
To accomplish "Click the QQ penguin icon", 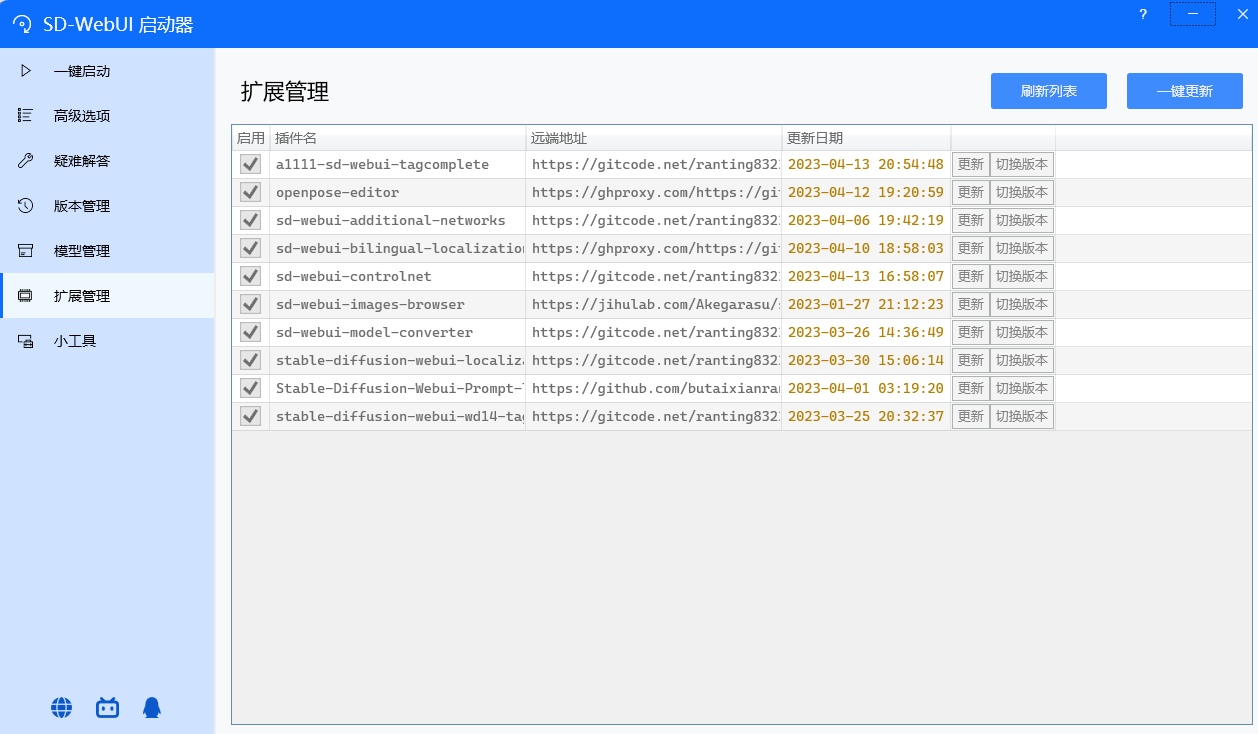I will [152, 708].
